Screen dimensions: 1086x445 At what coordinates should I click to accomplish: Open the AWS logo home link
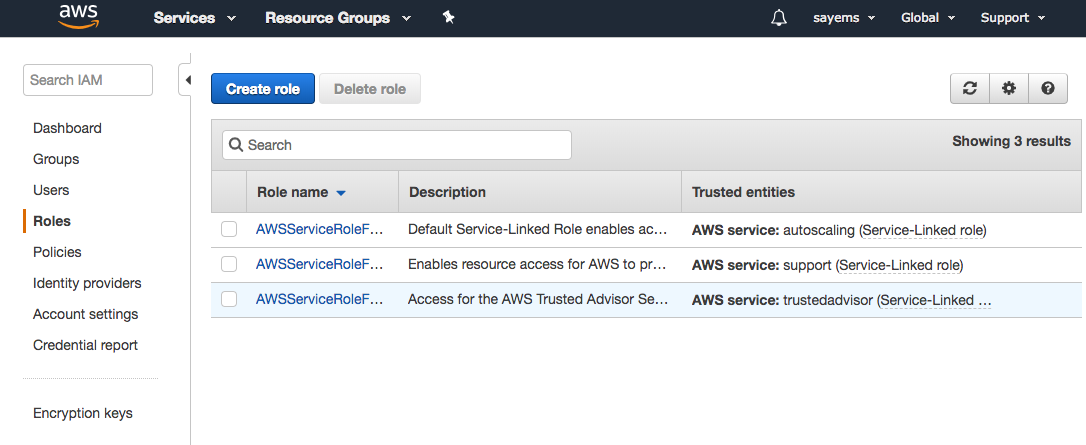point(78,17)
